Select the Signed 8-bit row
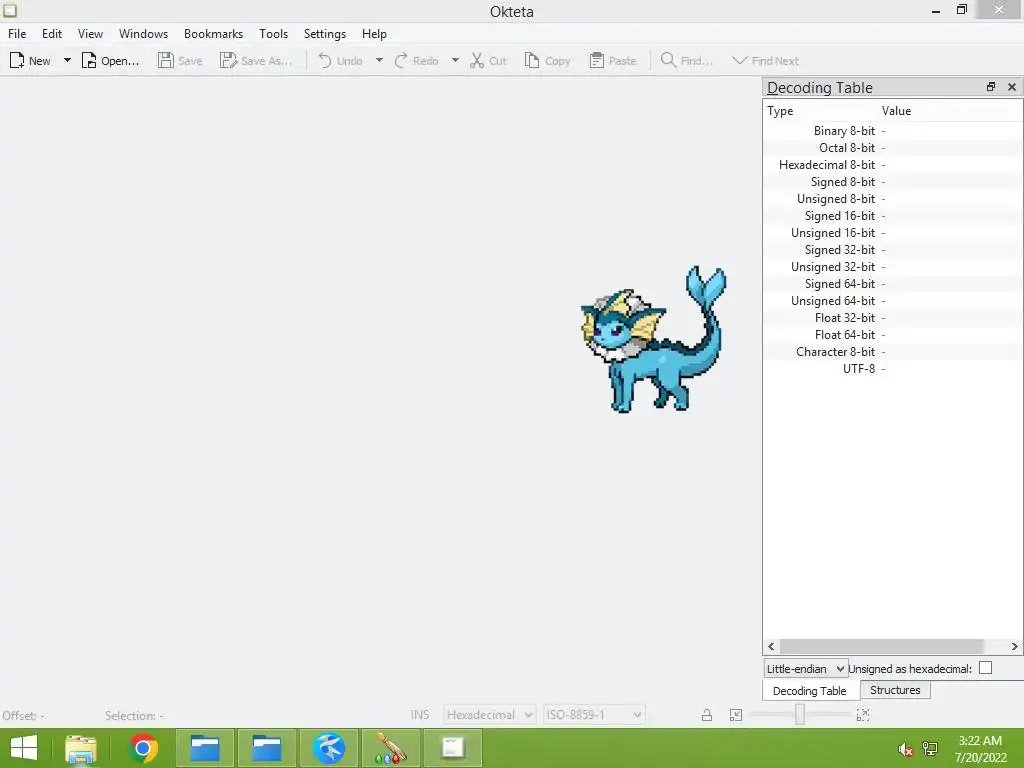This screenshot has width=1024, height=768. tap(893, 182)
